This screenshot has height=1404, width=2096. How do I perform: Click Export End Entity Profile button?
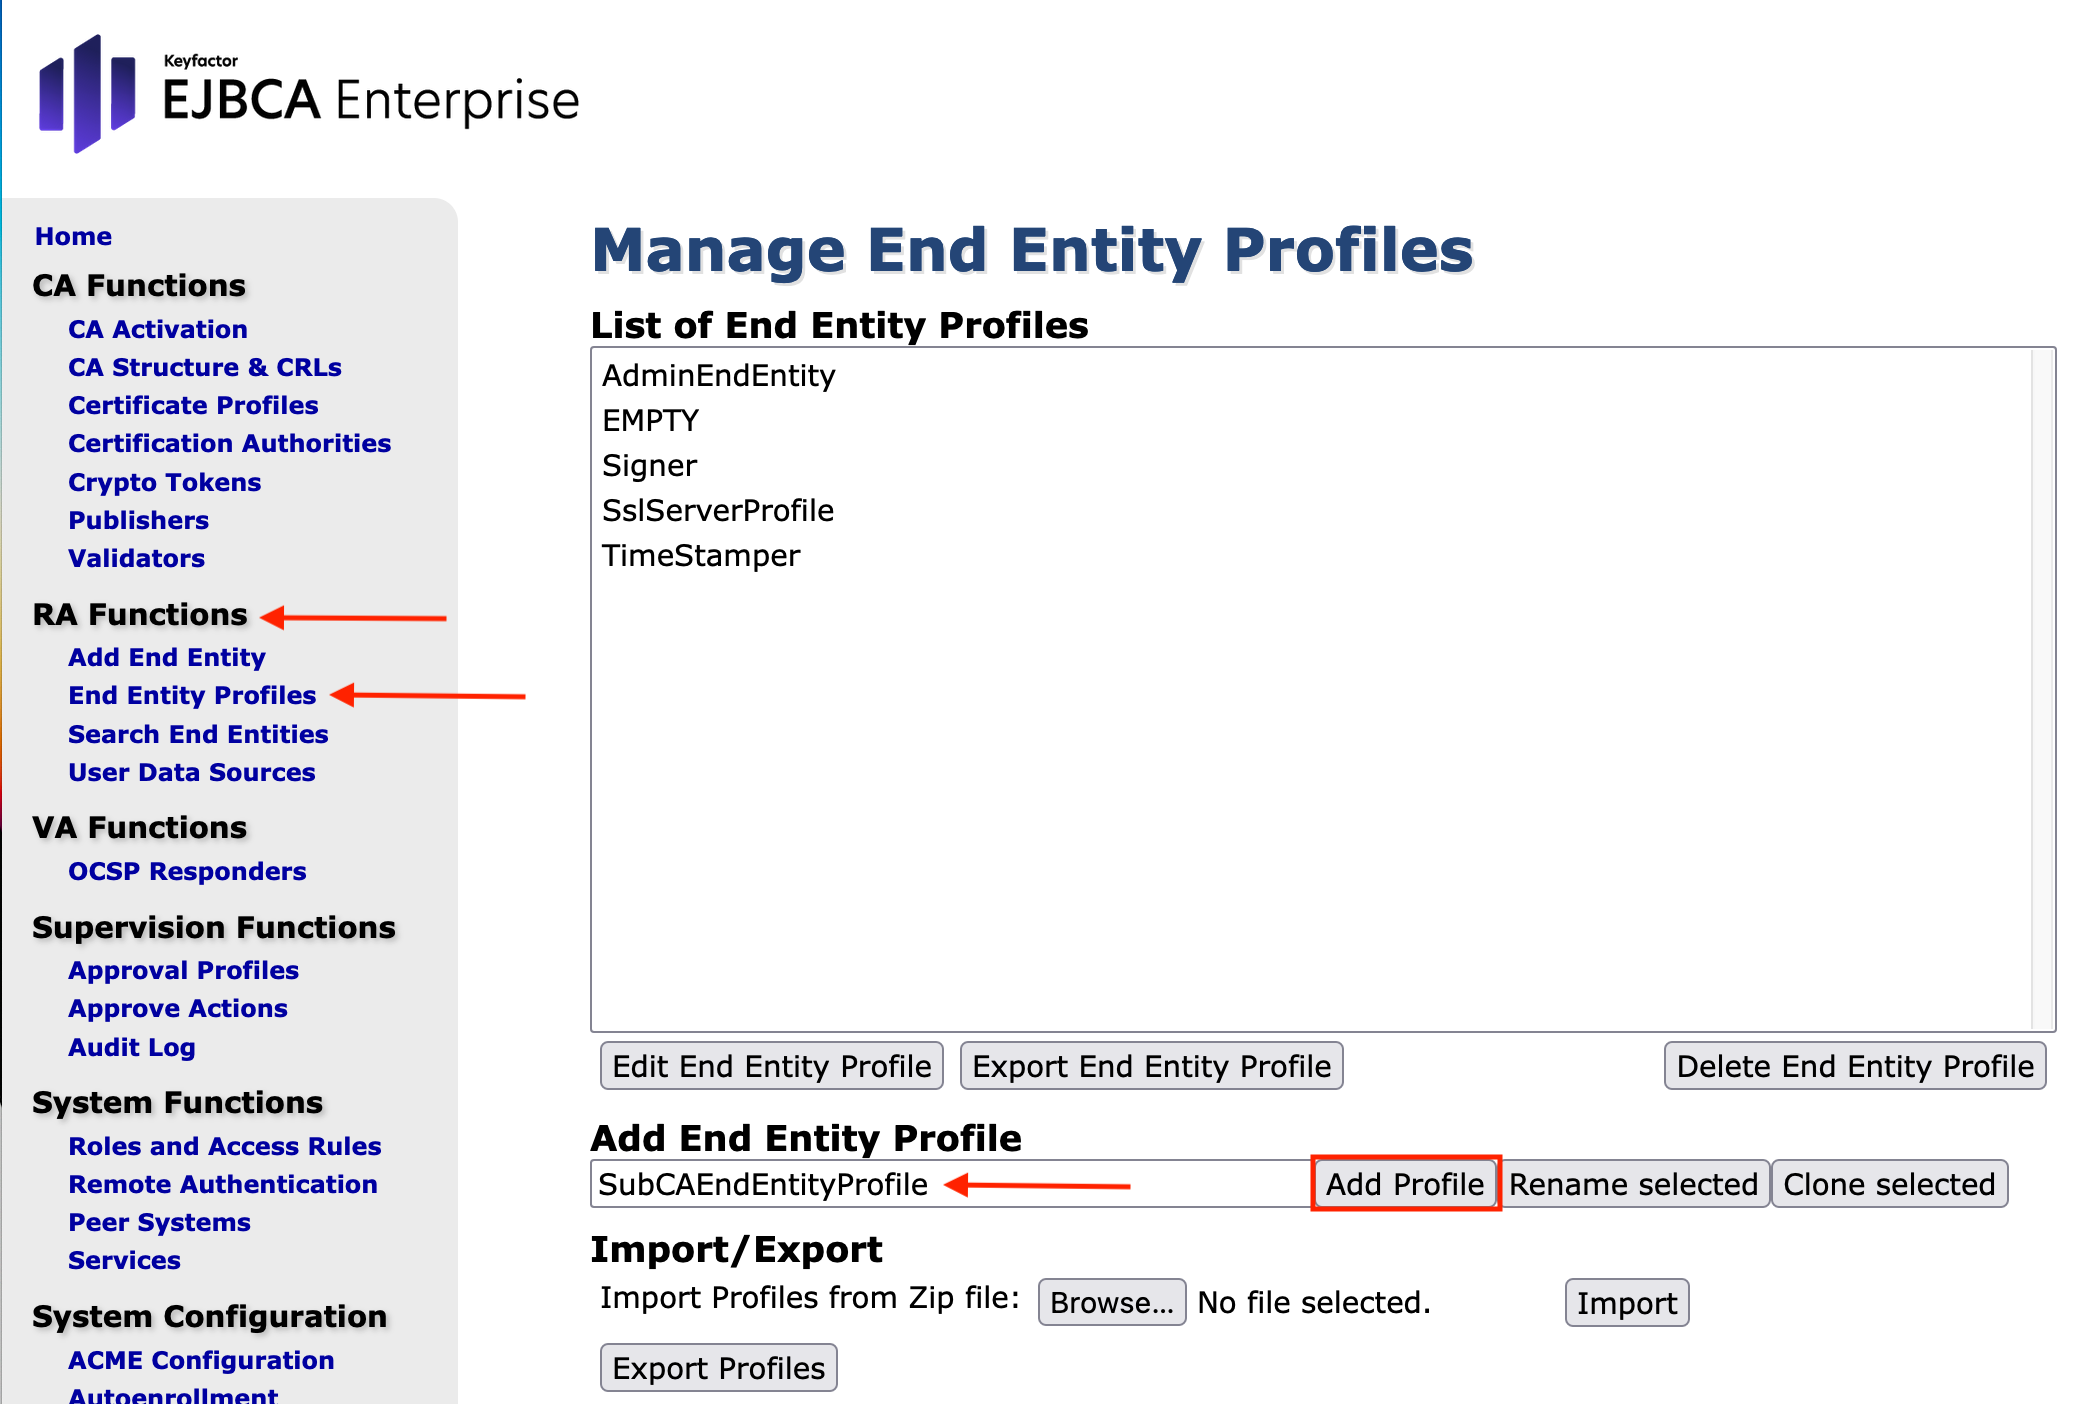1151,1066
